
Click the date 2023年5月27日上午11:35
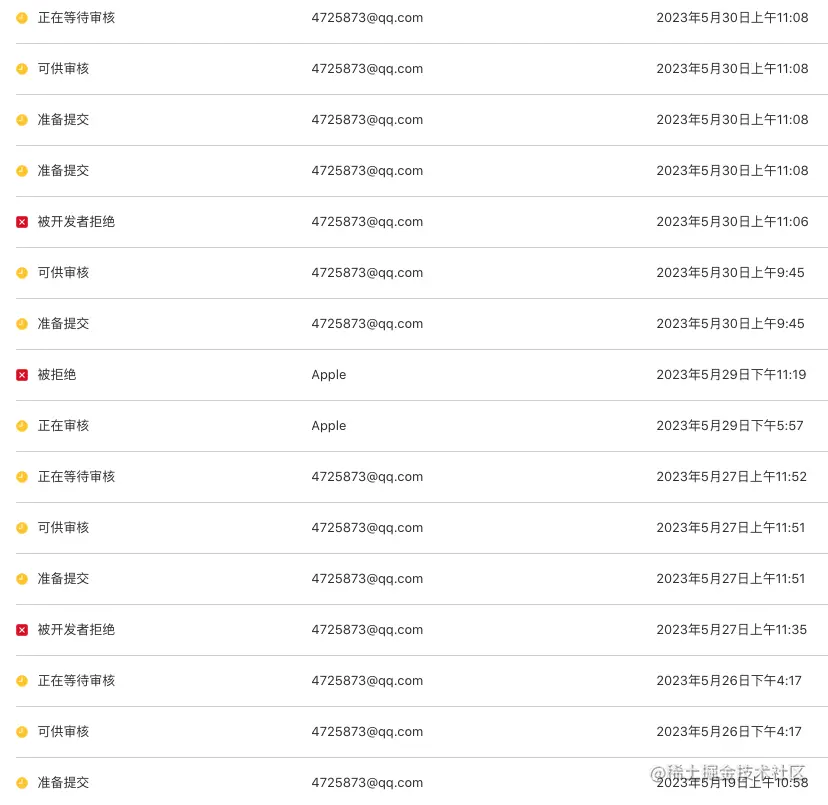point(731,630)
